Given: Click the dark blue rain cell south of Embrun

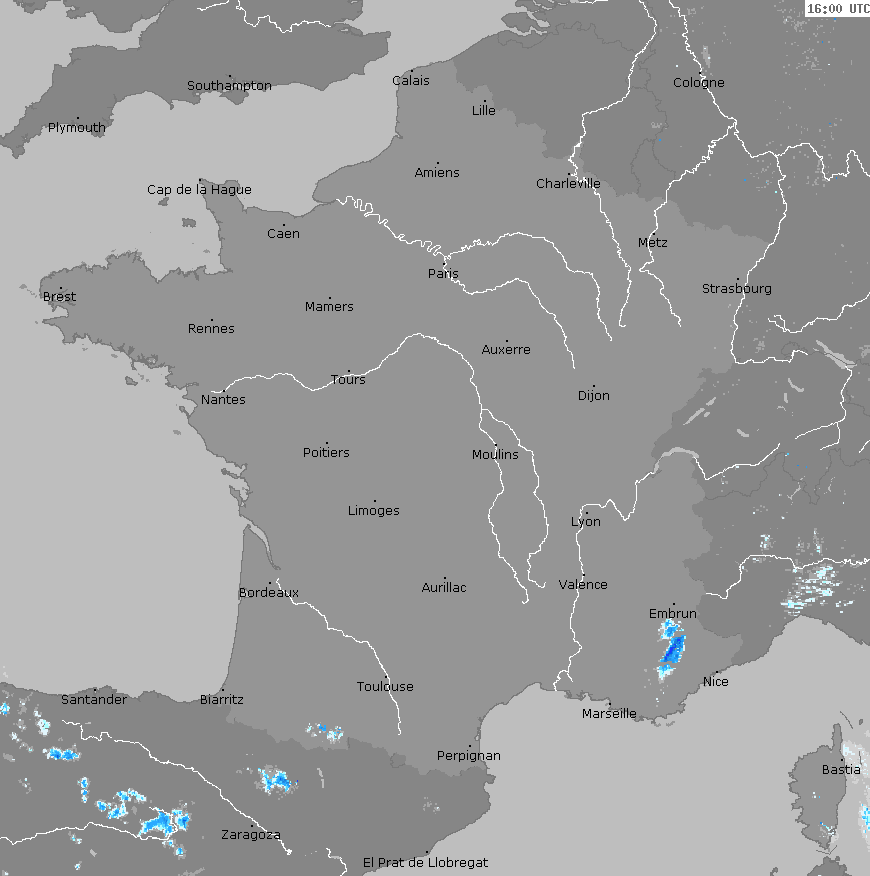Looking at the screenshot, I should click(x=674, y=649).
